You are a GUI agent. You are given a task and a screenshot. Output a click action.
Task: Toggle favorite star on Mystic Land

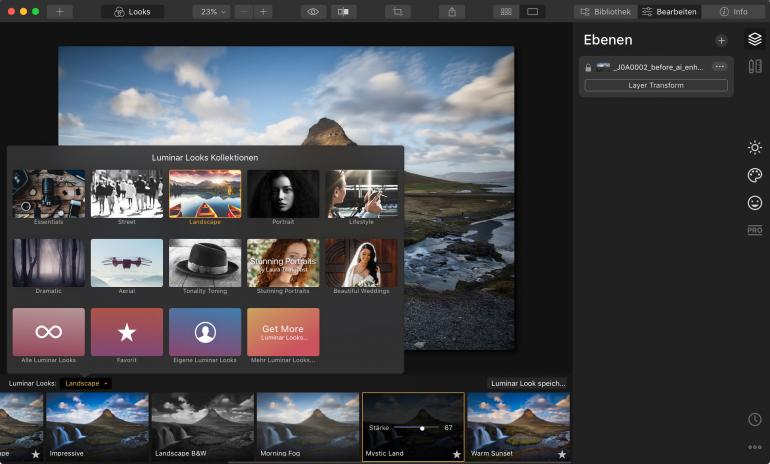[x=457, y=454]
